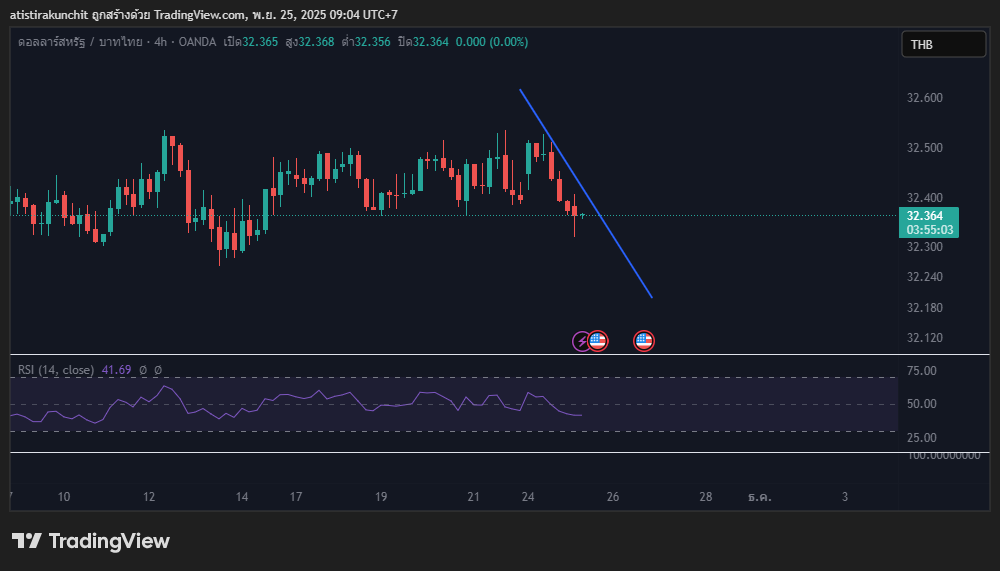Screen dimensions: 1000x571
Task: Click the TradingView logo
Action: pos(91,541)
